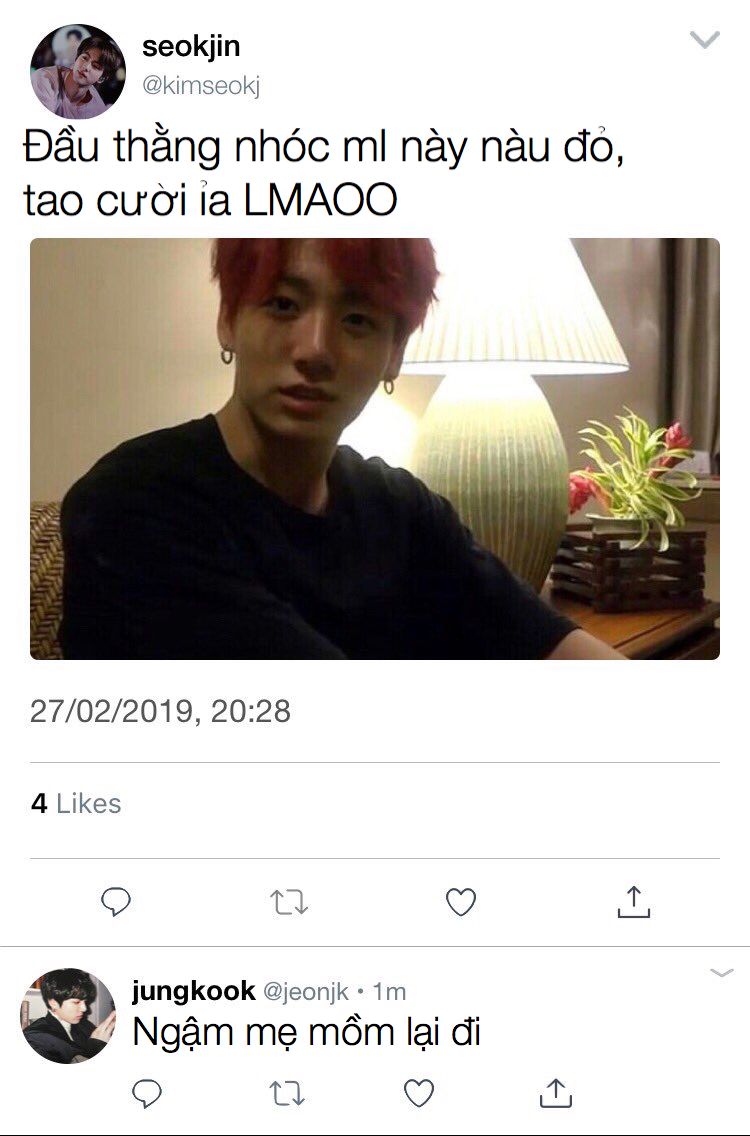Screen dimensions: 750x1136
Task: View the attached photo full size
Action: click(x=375, y=448)
